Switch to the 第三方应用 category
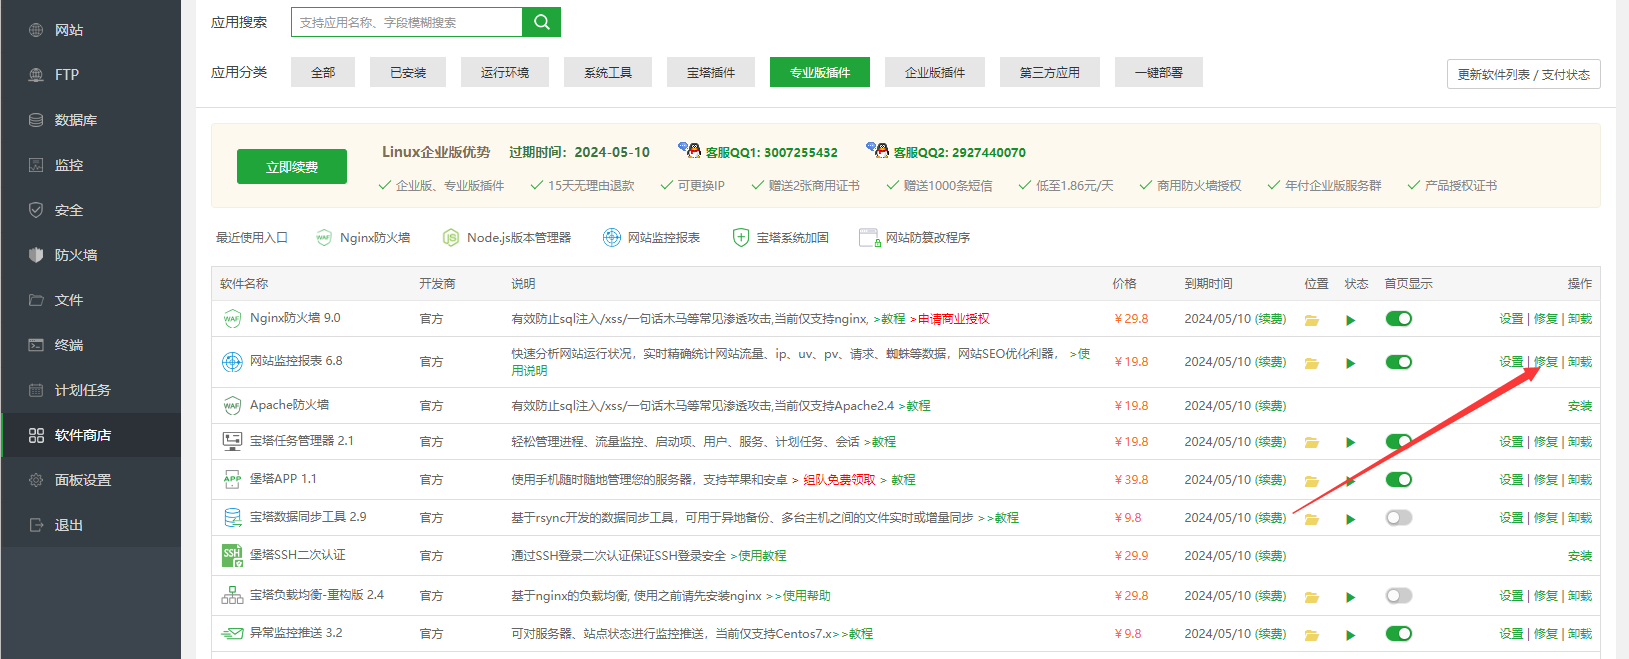The image size is (1629, 659). tap(1050, 72)
